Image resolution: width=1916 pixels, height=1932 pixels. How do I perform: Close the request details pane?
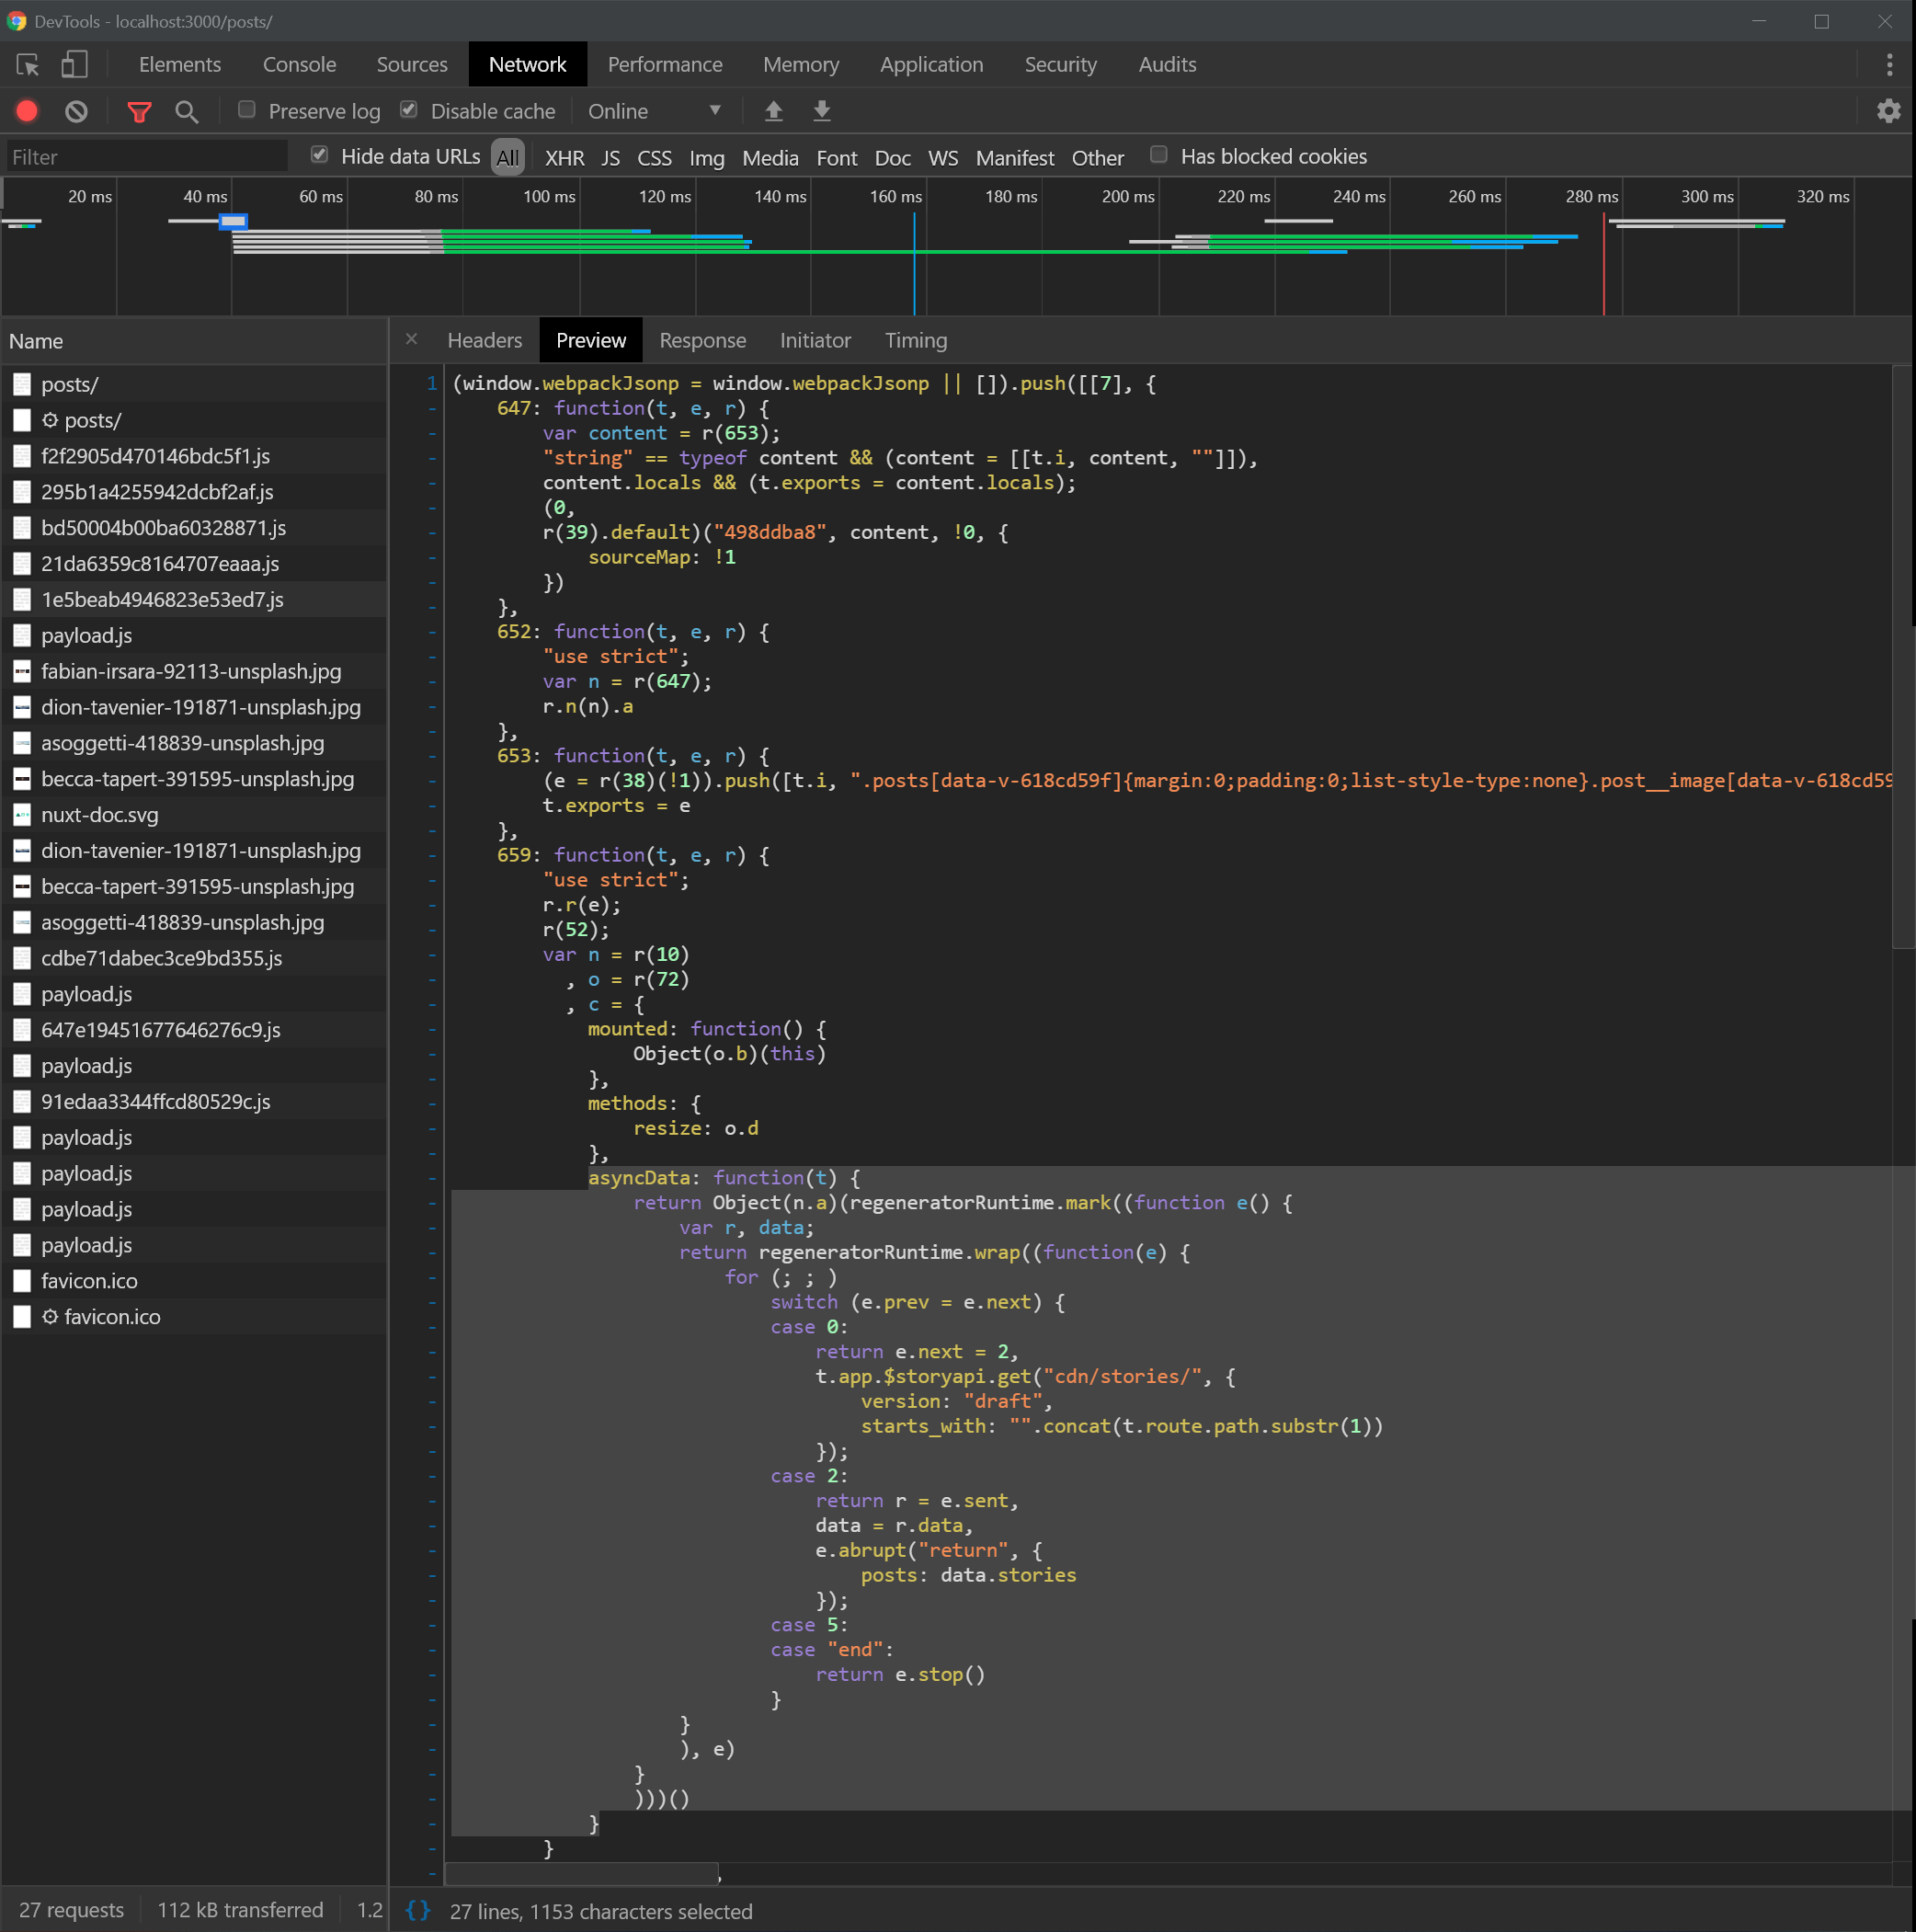pyautogui.click(x=411, y=339)
